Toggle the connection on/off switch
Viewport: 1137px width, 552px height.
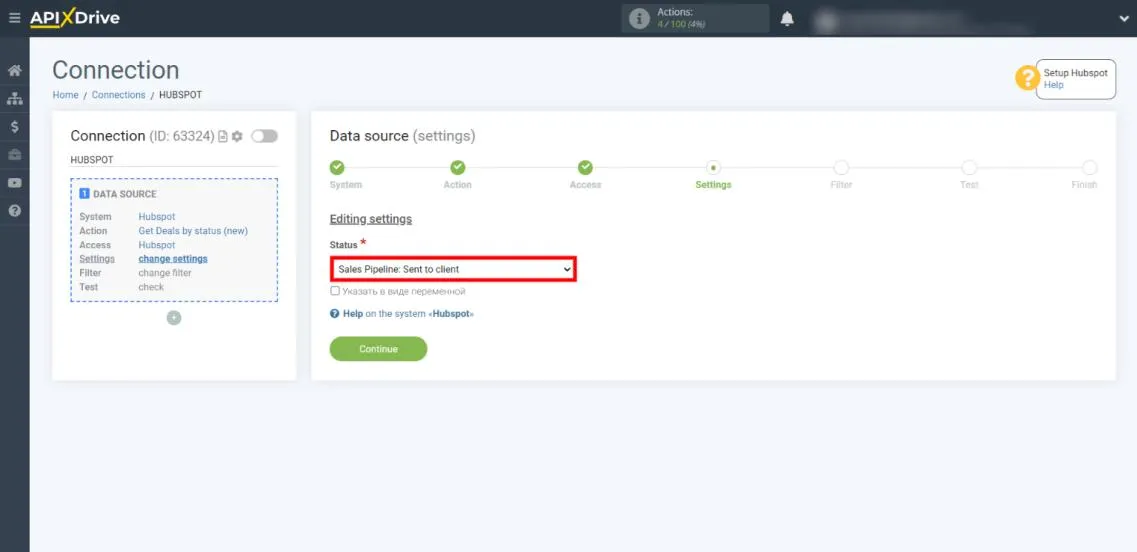(264, 136)
